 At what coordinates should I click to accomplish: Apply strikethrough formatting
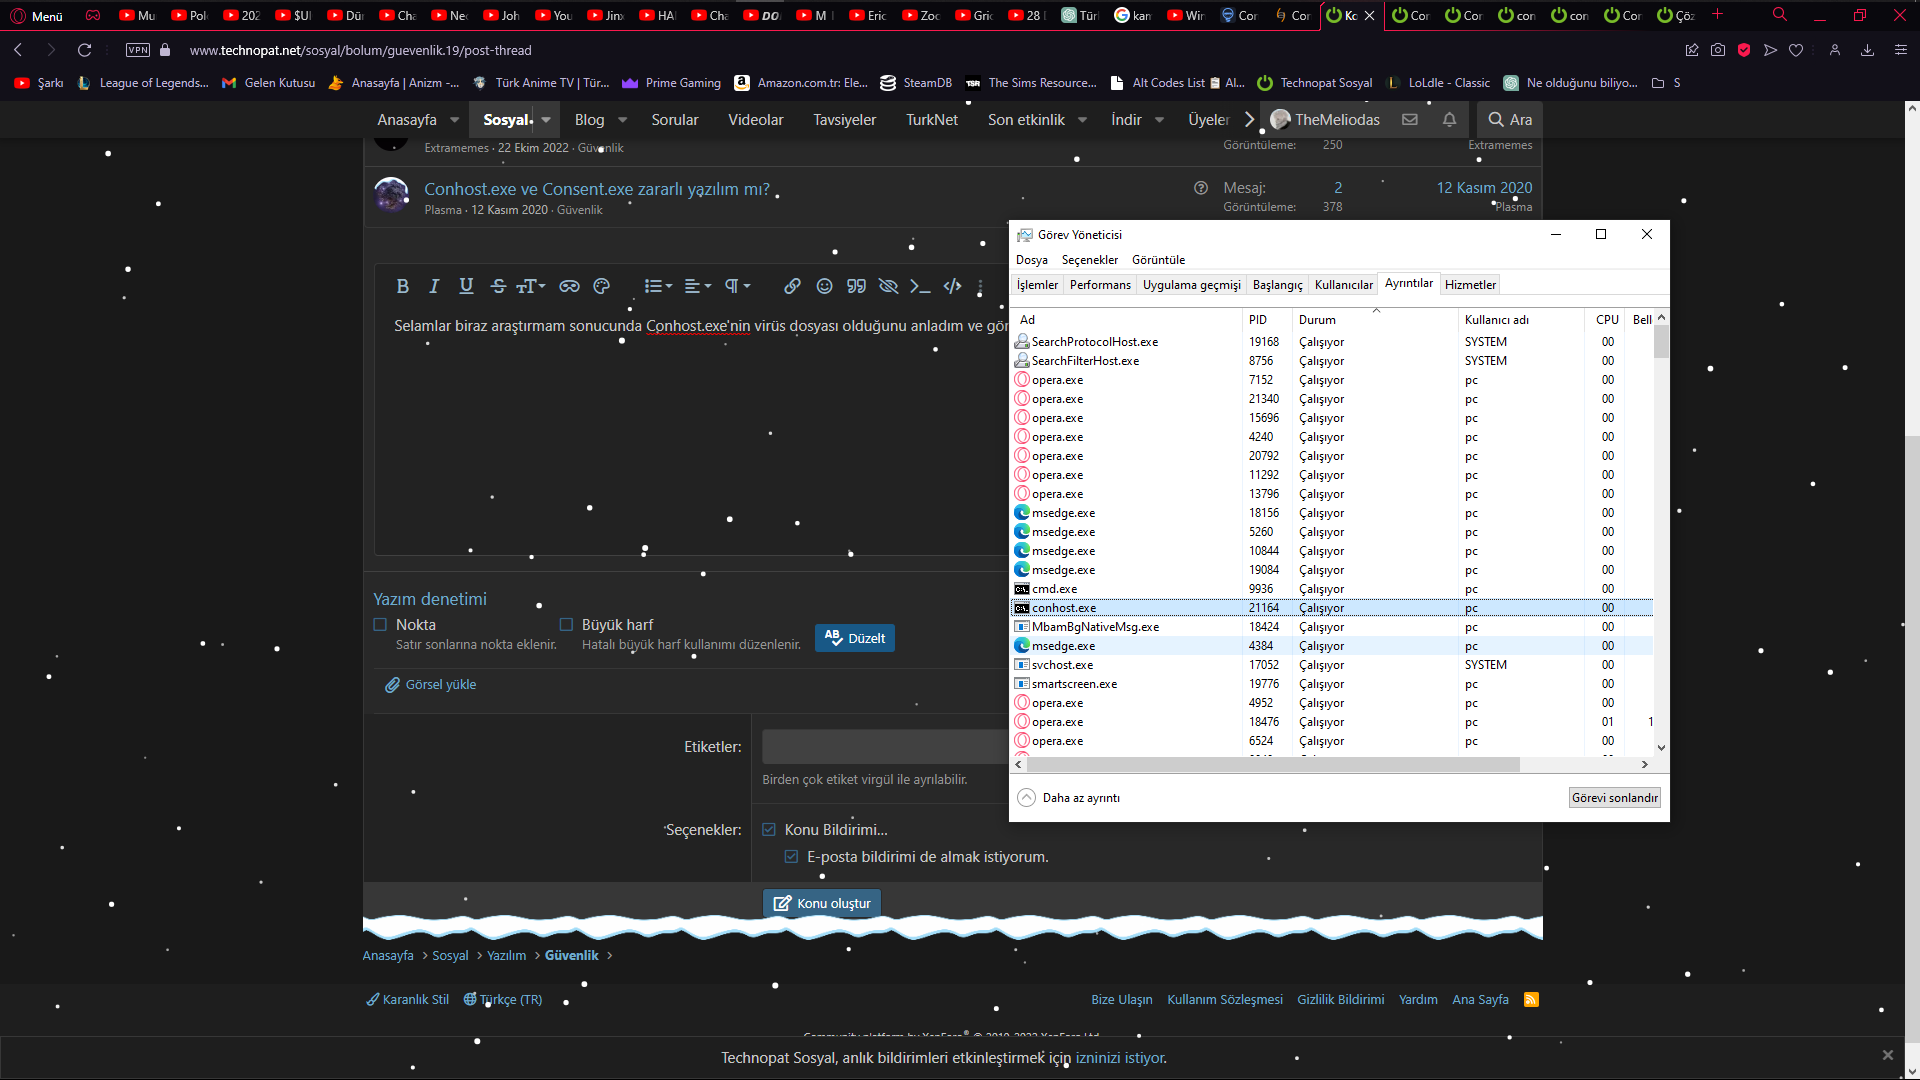coord(498,286)
